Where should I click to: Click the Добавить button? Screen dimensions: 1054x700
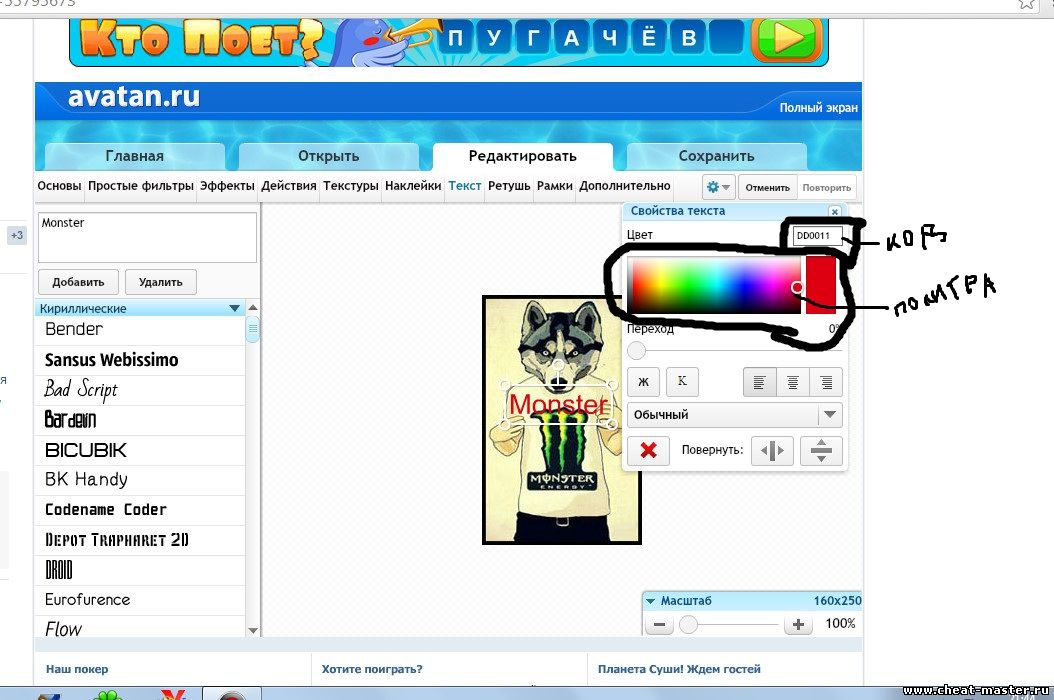[78, 282]
